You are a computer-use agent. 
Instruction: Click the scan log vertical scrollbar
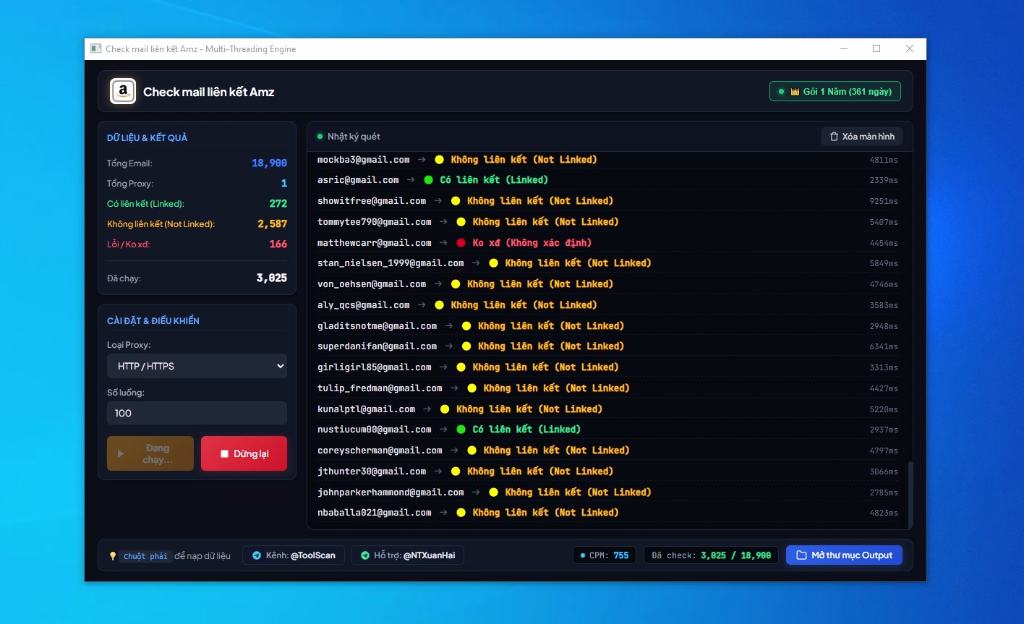pos(910,493)
